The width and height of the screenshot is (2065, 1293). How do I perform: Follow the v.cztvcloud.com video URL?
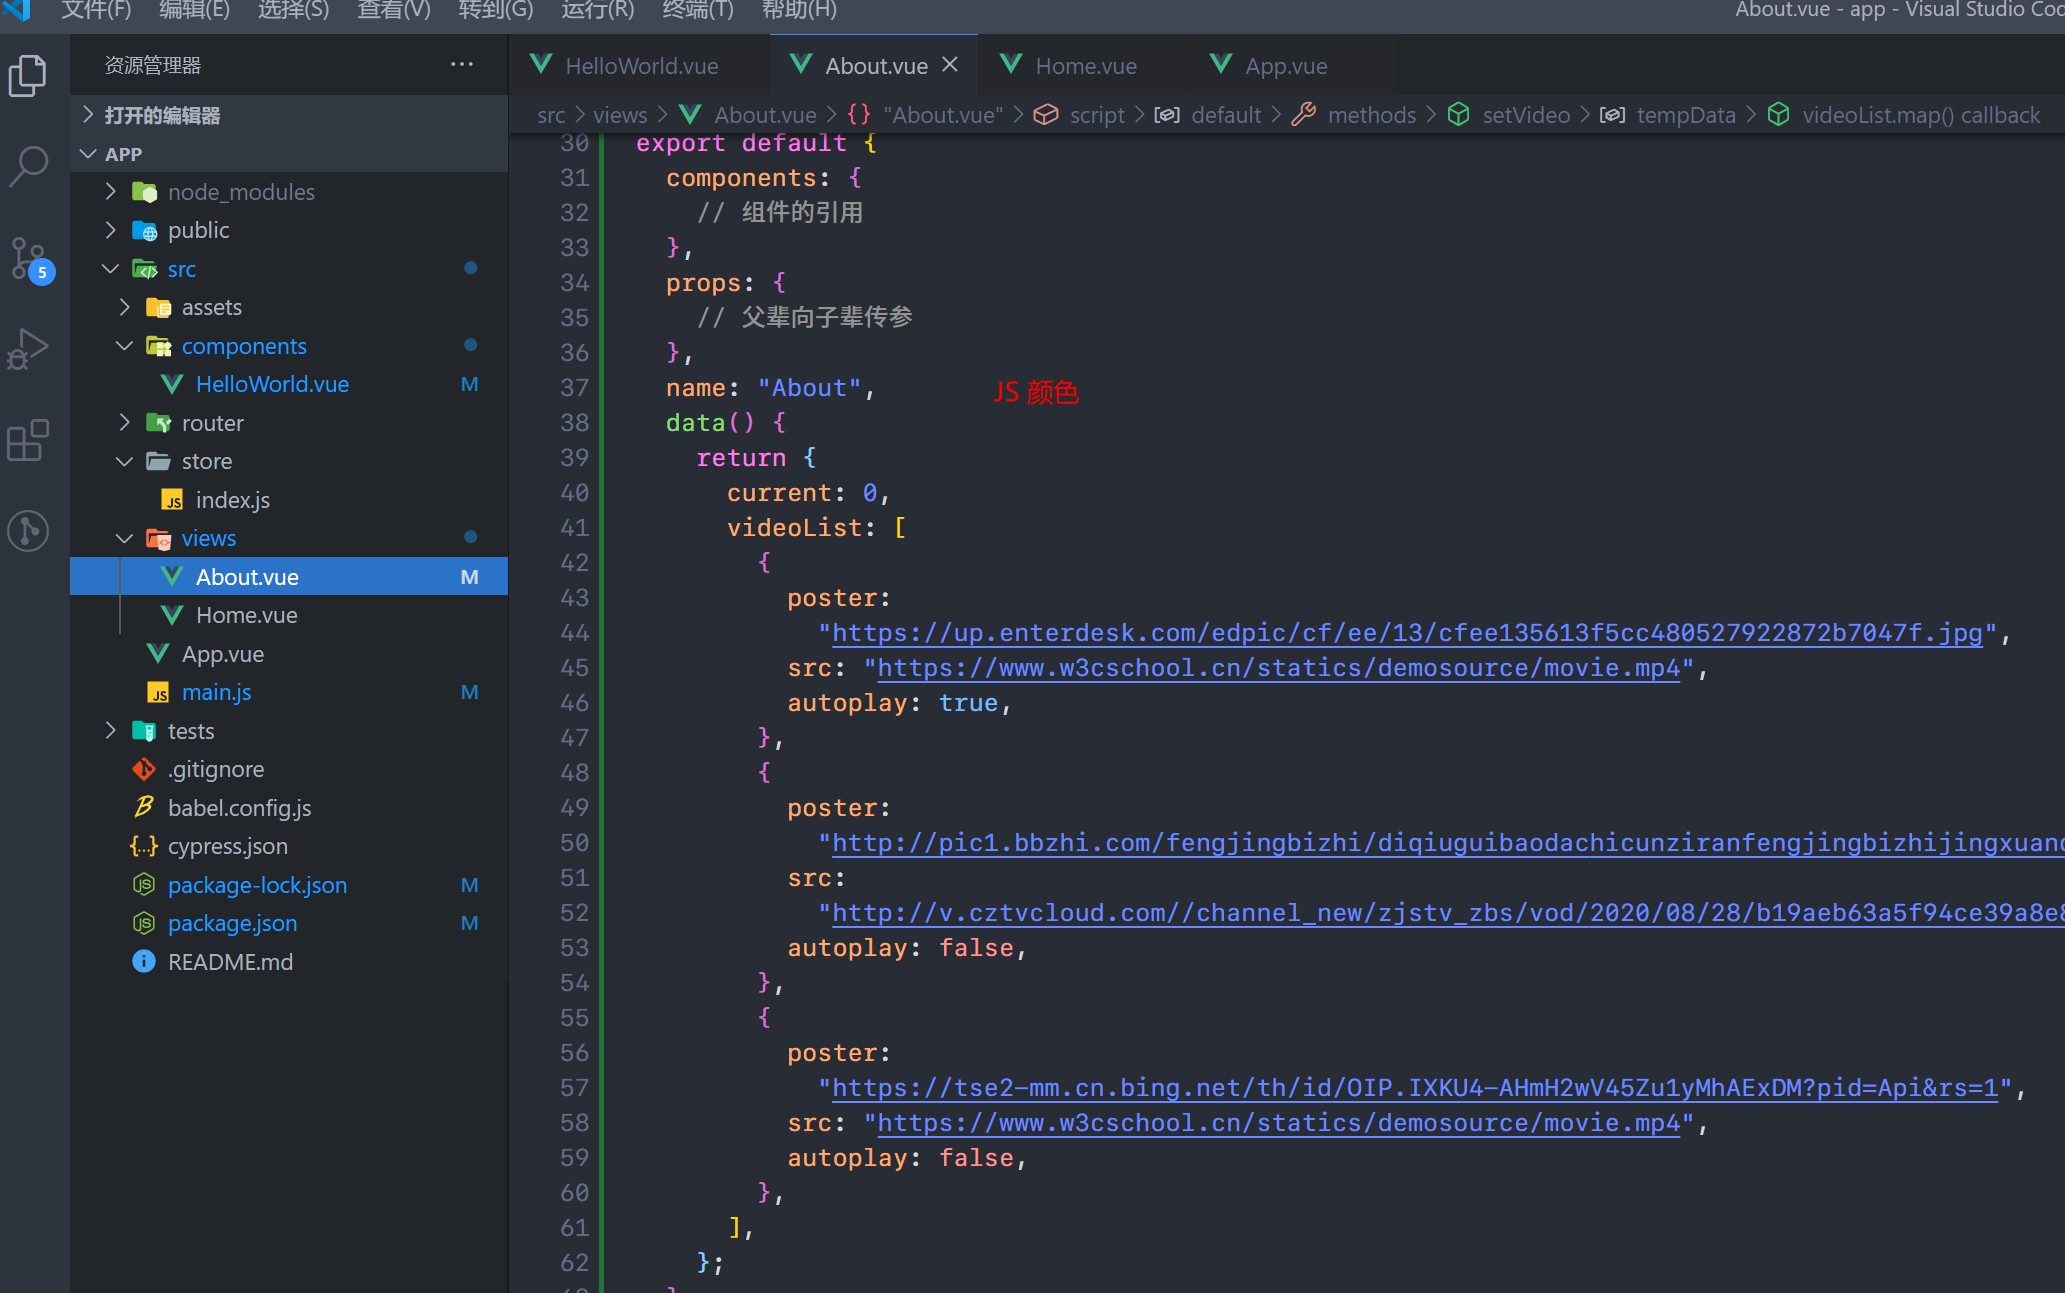point(1448,913)
